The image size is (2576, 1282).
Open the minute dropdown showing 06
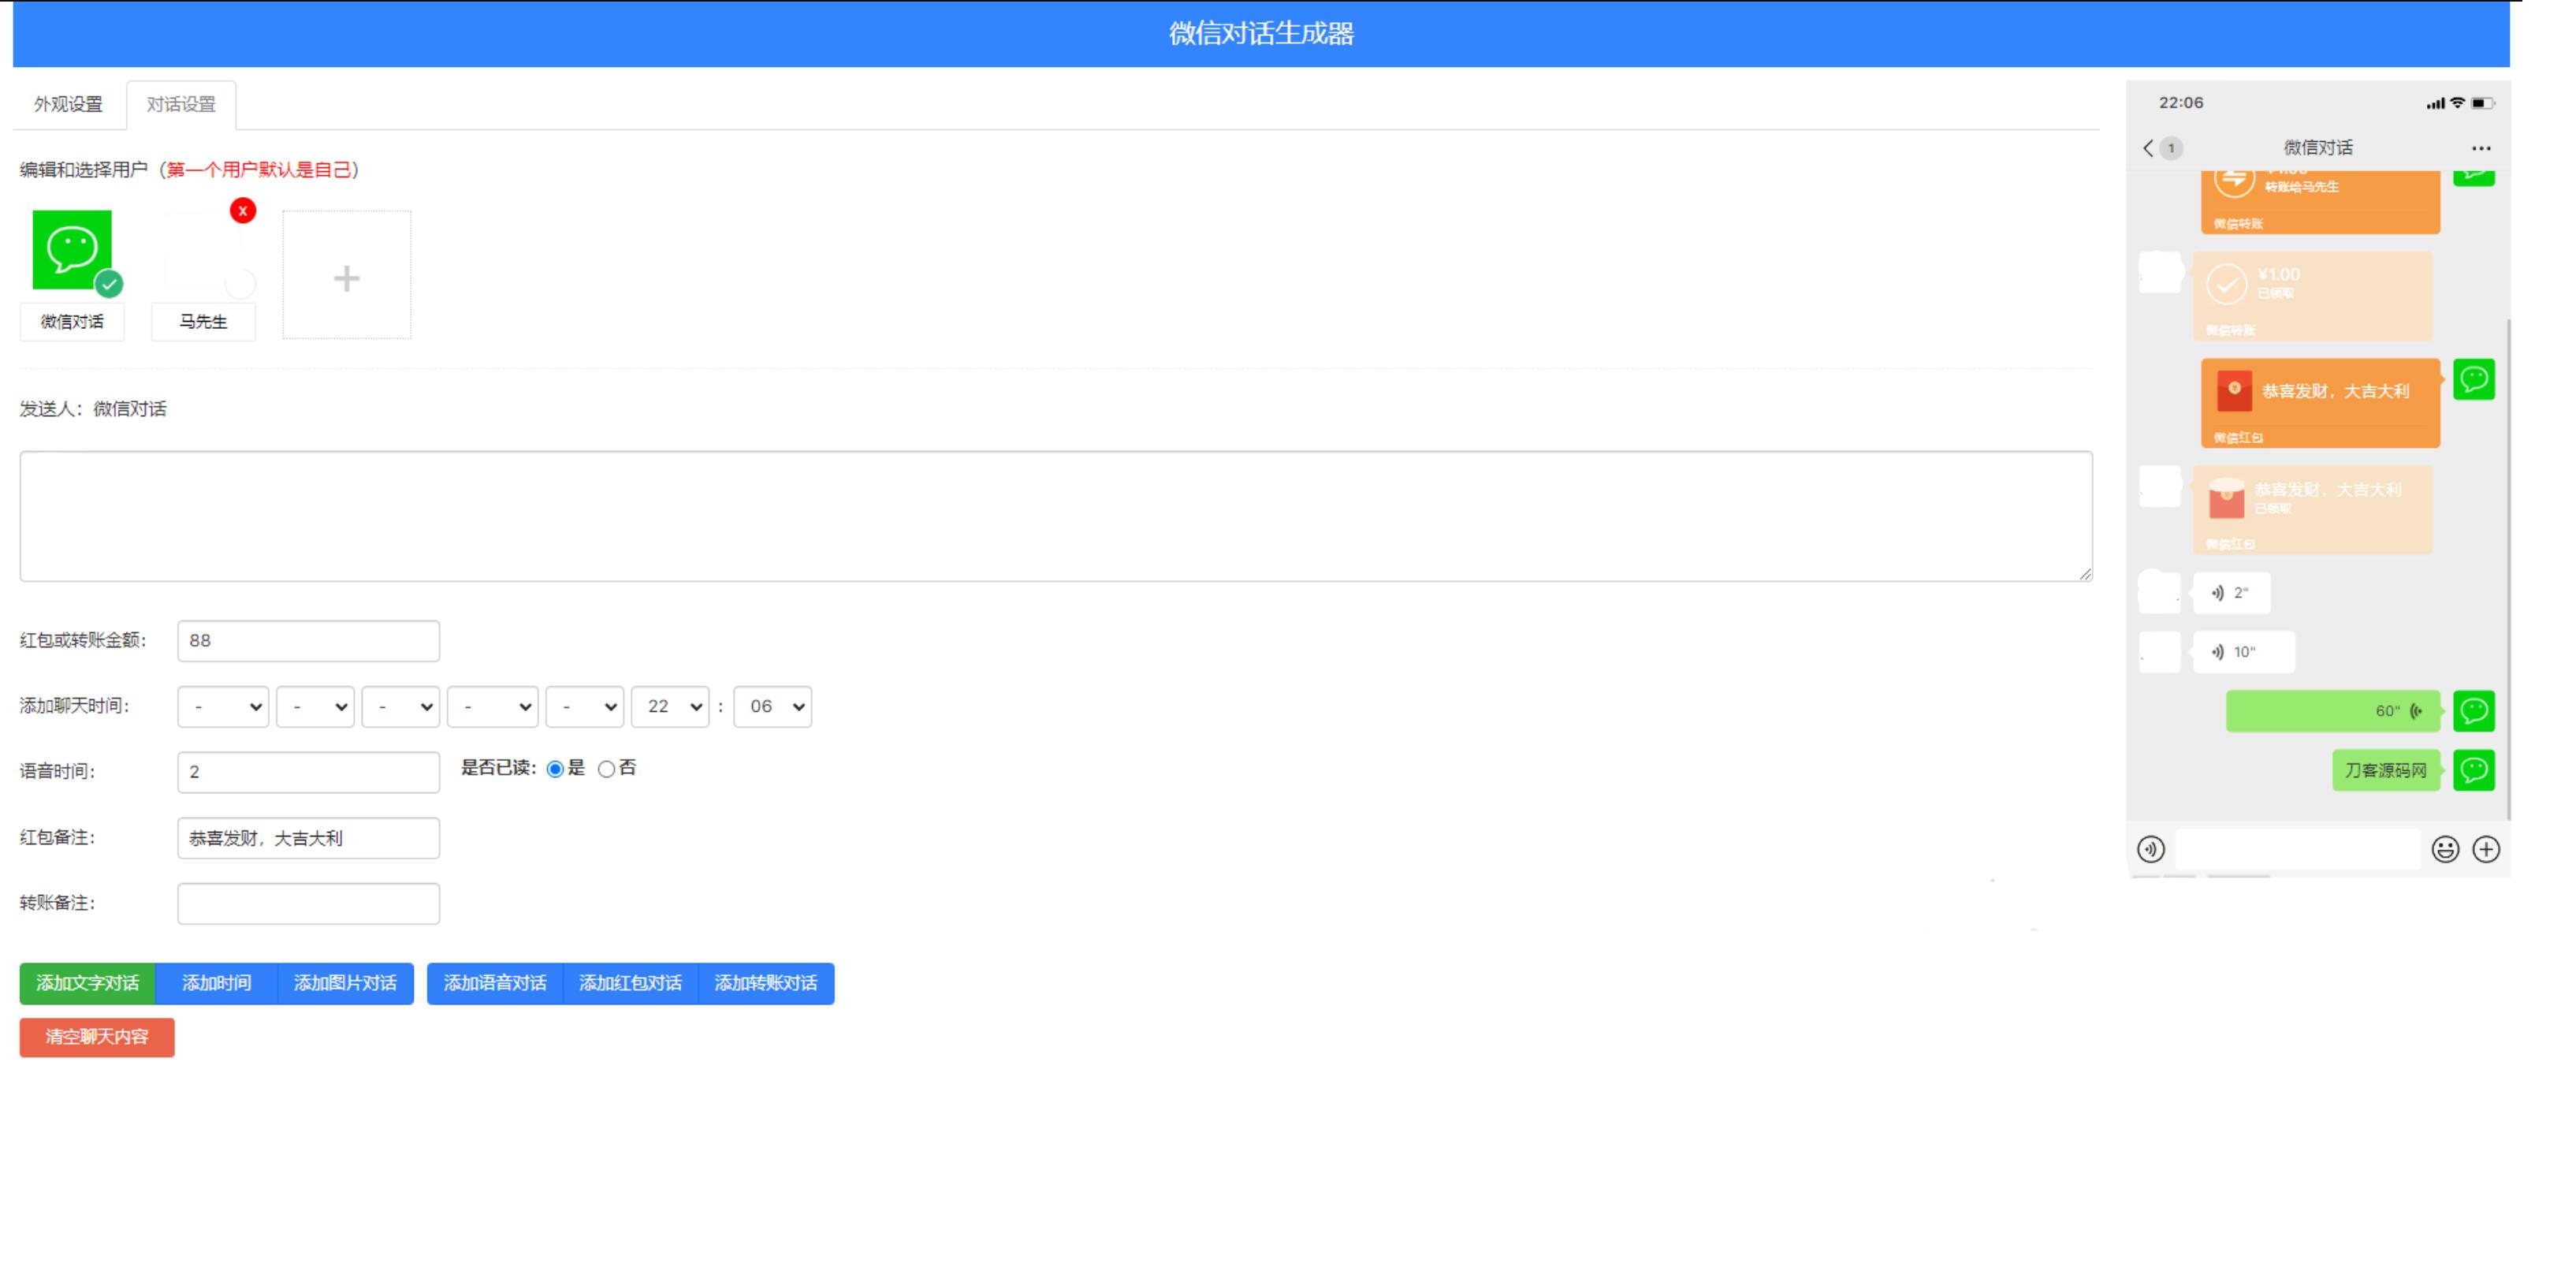tap(773, 707)
